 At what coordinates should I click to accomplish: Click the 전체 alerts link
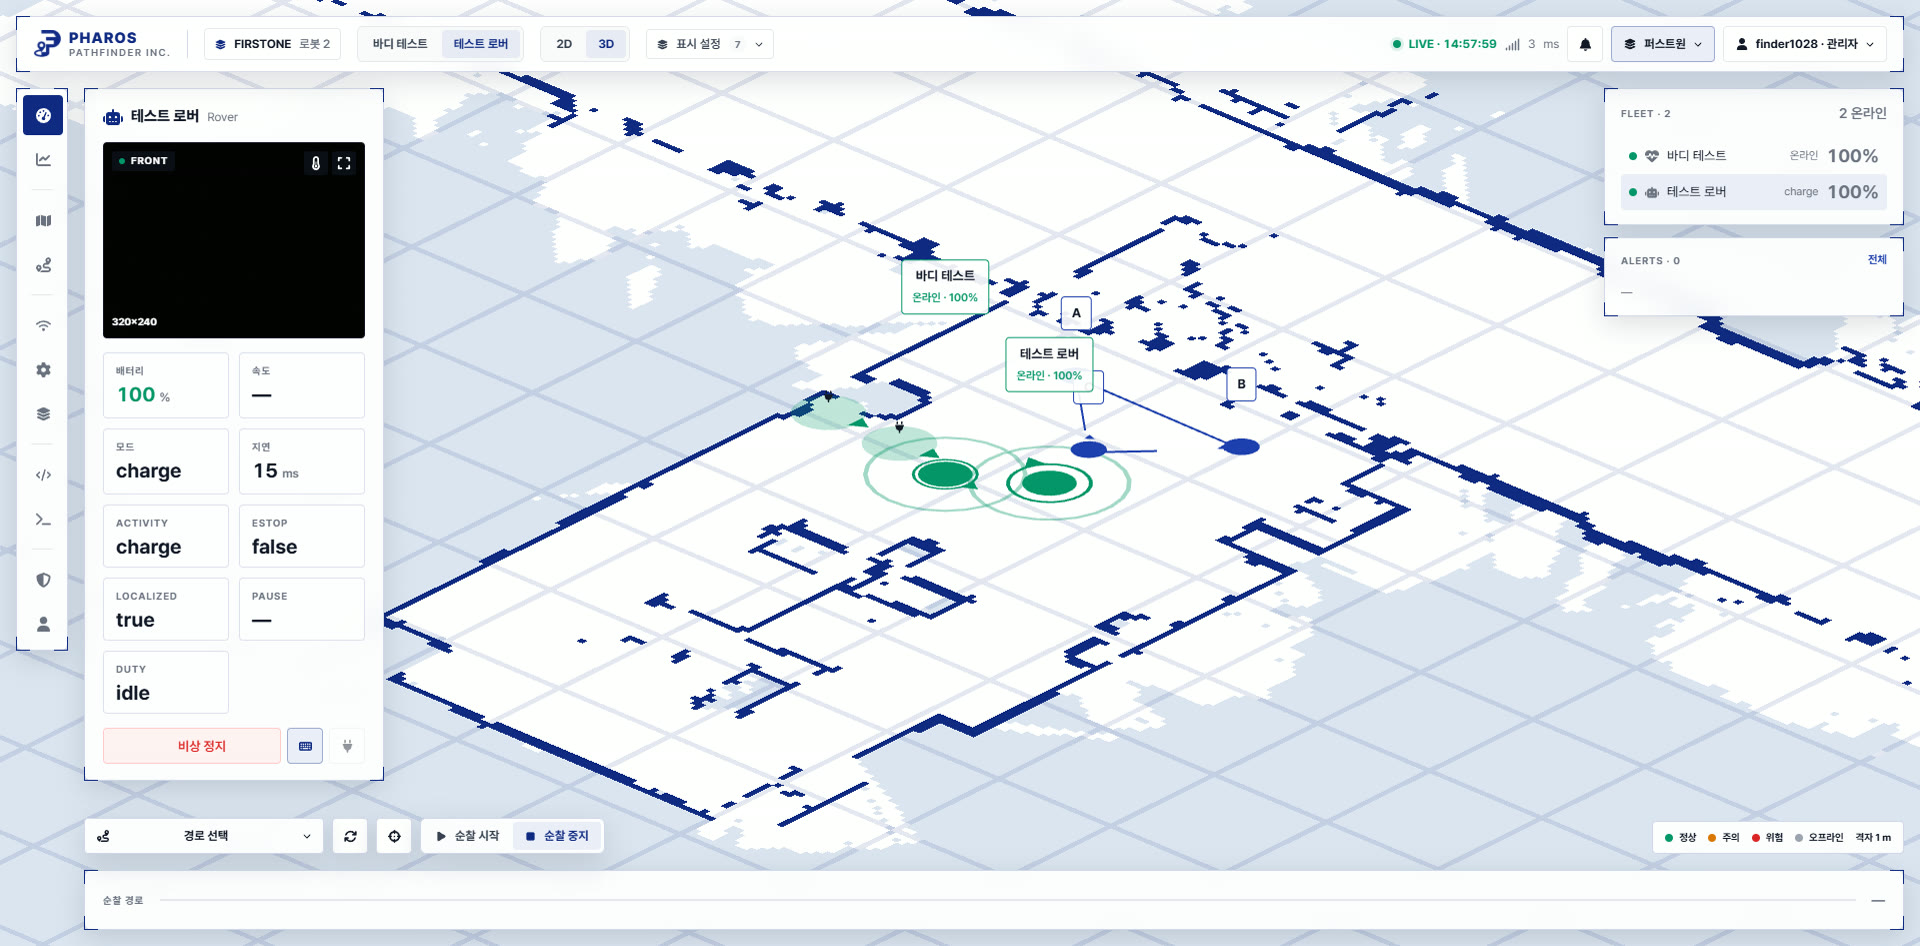tap(1877, 260)
